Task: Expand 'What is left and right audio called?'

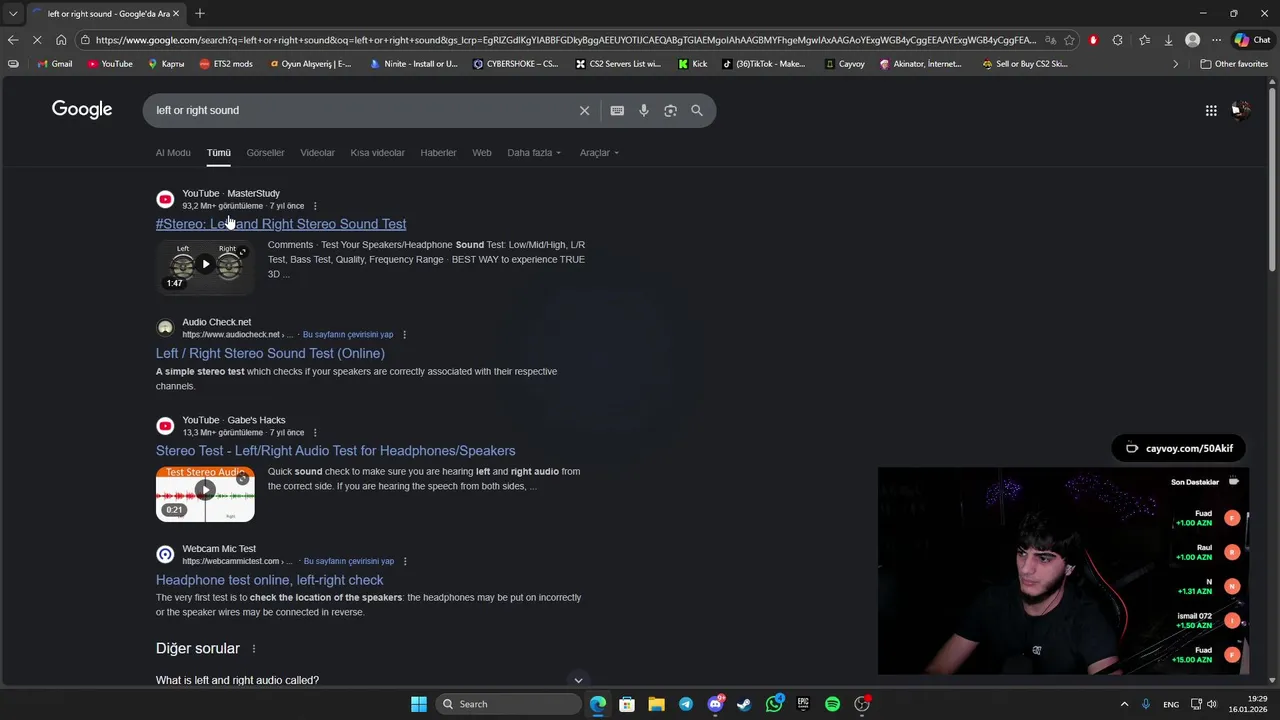Action: coord(368,680)
